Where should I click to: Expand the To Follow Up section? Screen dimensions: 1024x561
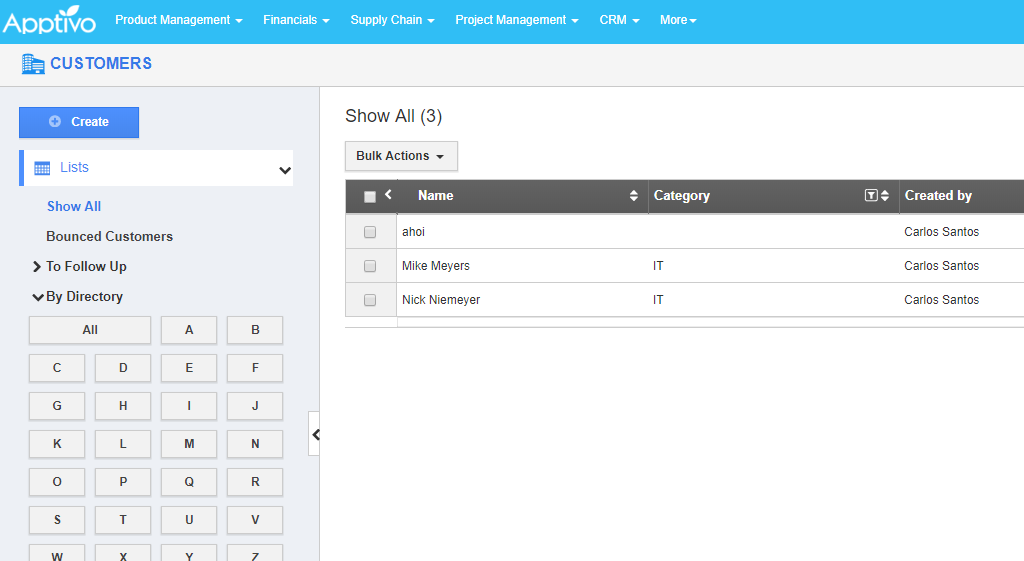tap(37, 267)
